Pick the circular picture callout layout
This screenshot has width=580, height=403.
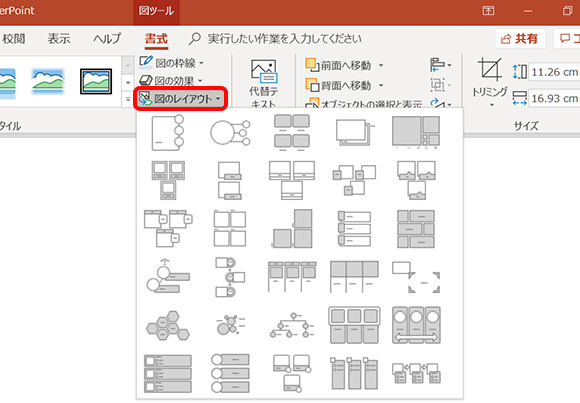tap(230, 132)
